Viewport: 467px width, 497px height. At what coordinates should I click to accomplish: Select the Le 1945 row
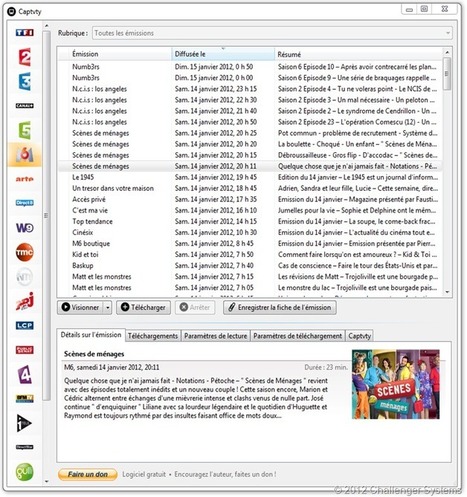point(250,177)
